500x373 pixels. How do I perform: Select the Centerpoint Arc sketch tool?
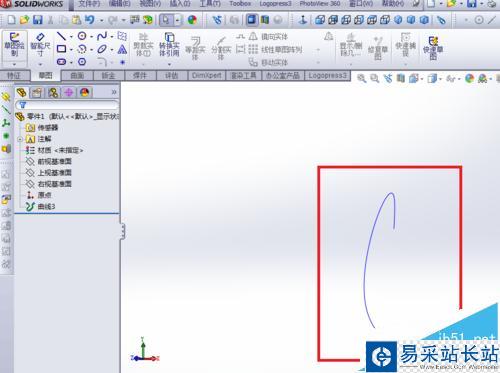coord(82,49)
